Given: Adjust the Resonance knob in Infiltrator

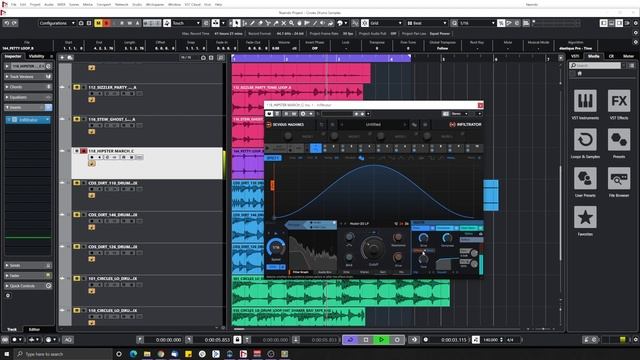Looking at the screenshot, I should (398, 238).
